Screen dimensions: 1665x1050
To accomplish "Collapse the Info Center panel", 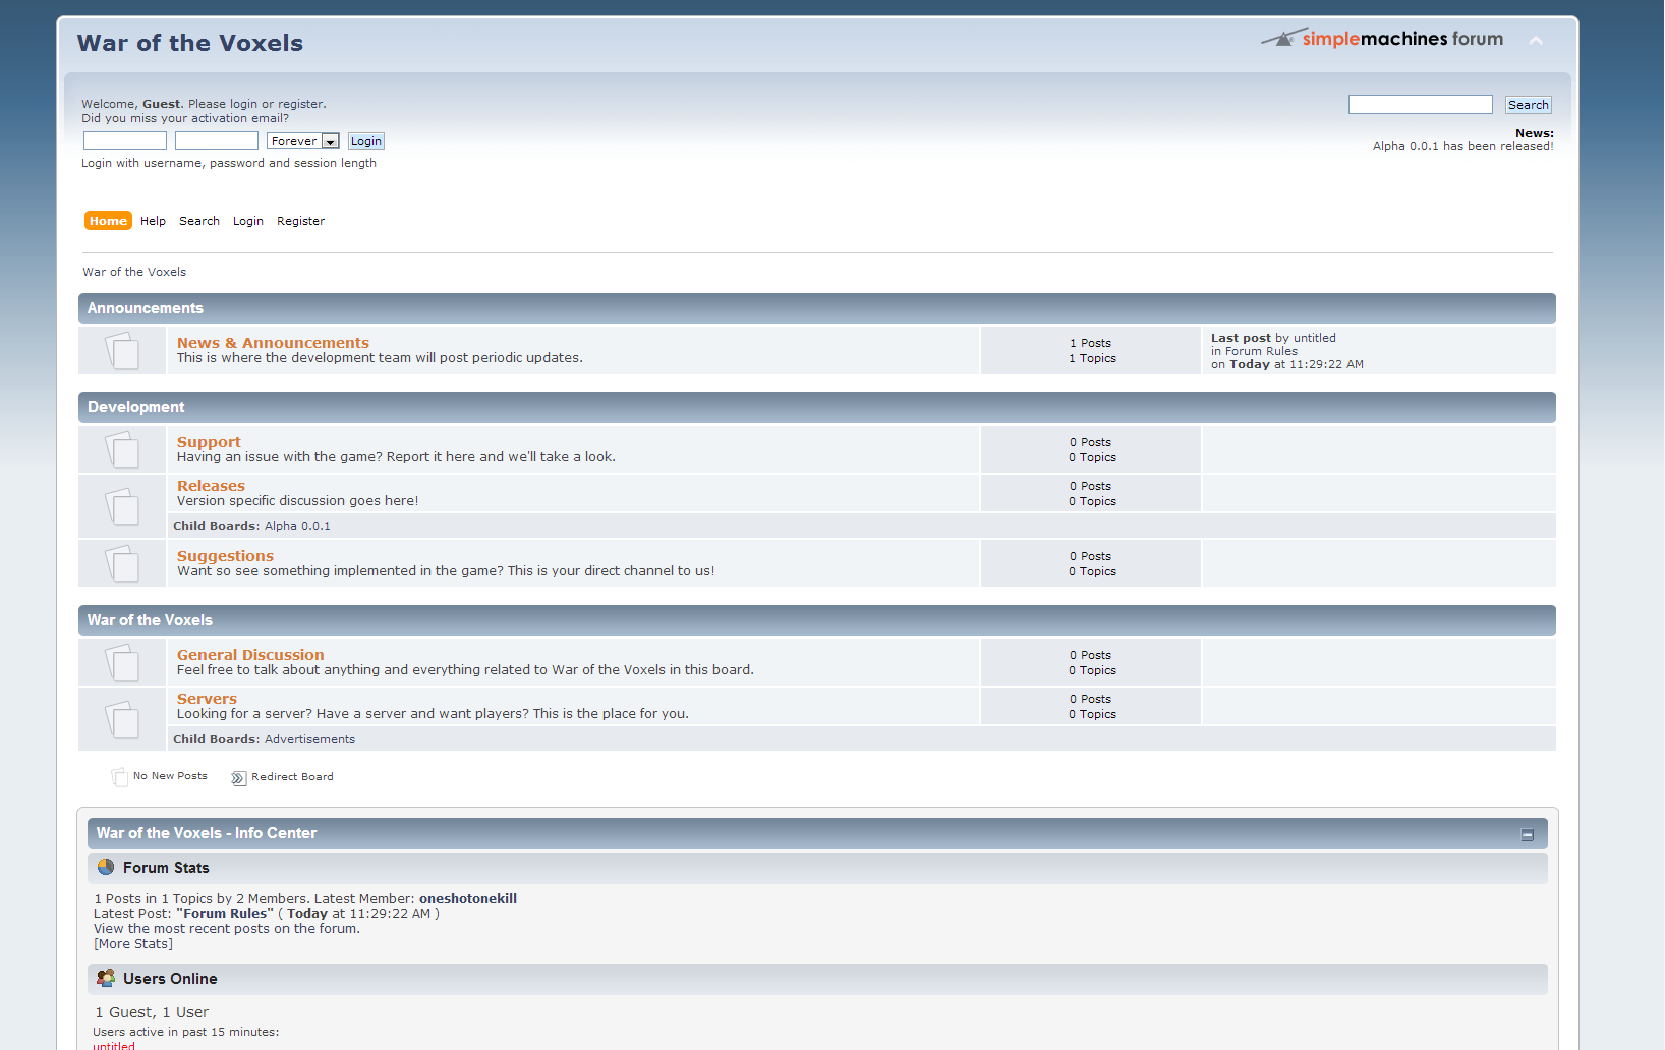I will [x=1527, y=834].
